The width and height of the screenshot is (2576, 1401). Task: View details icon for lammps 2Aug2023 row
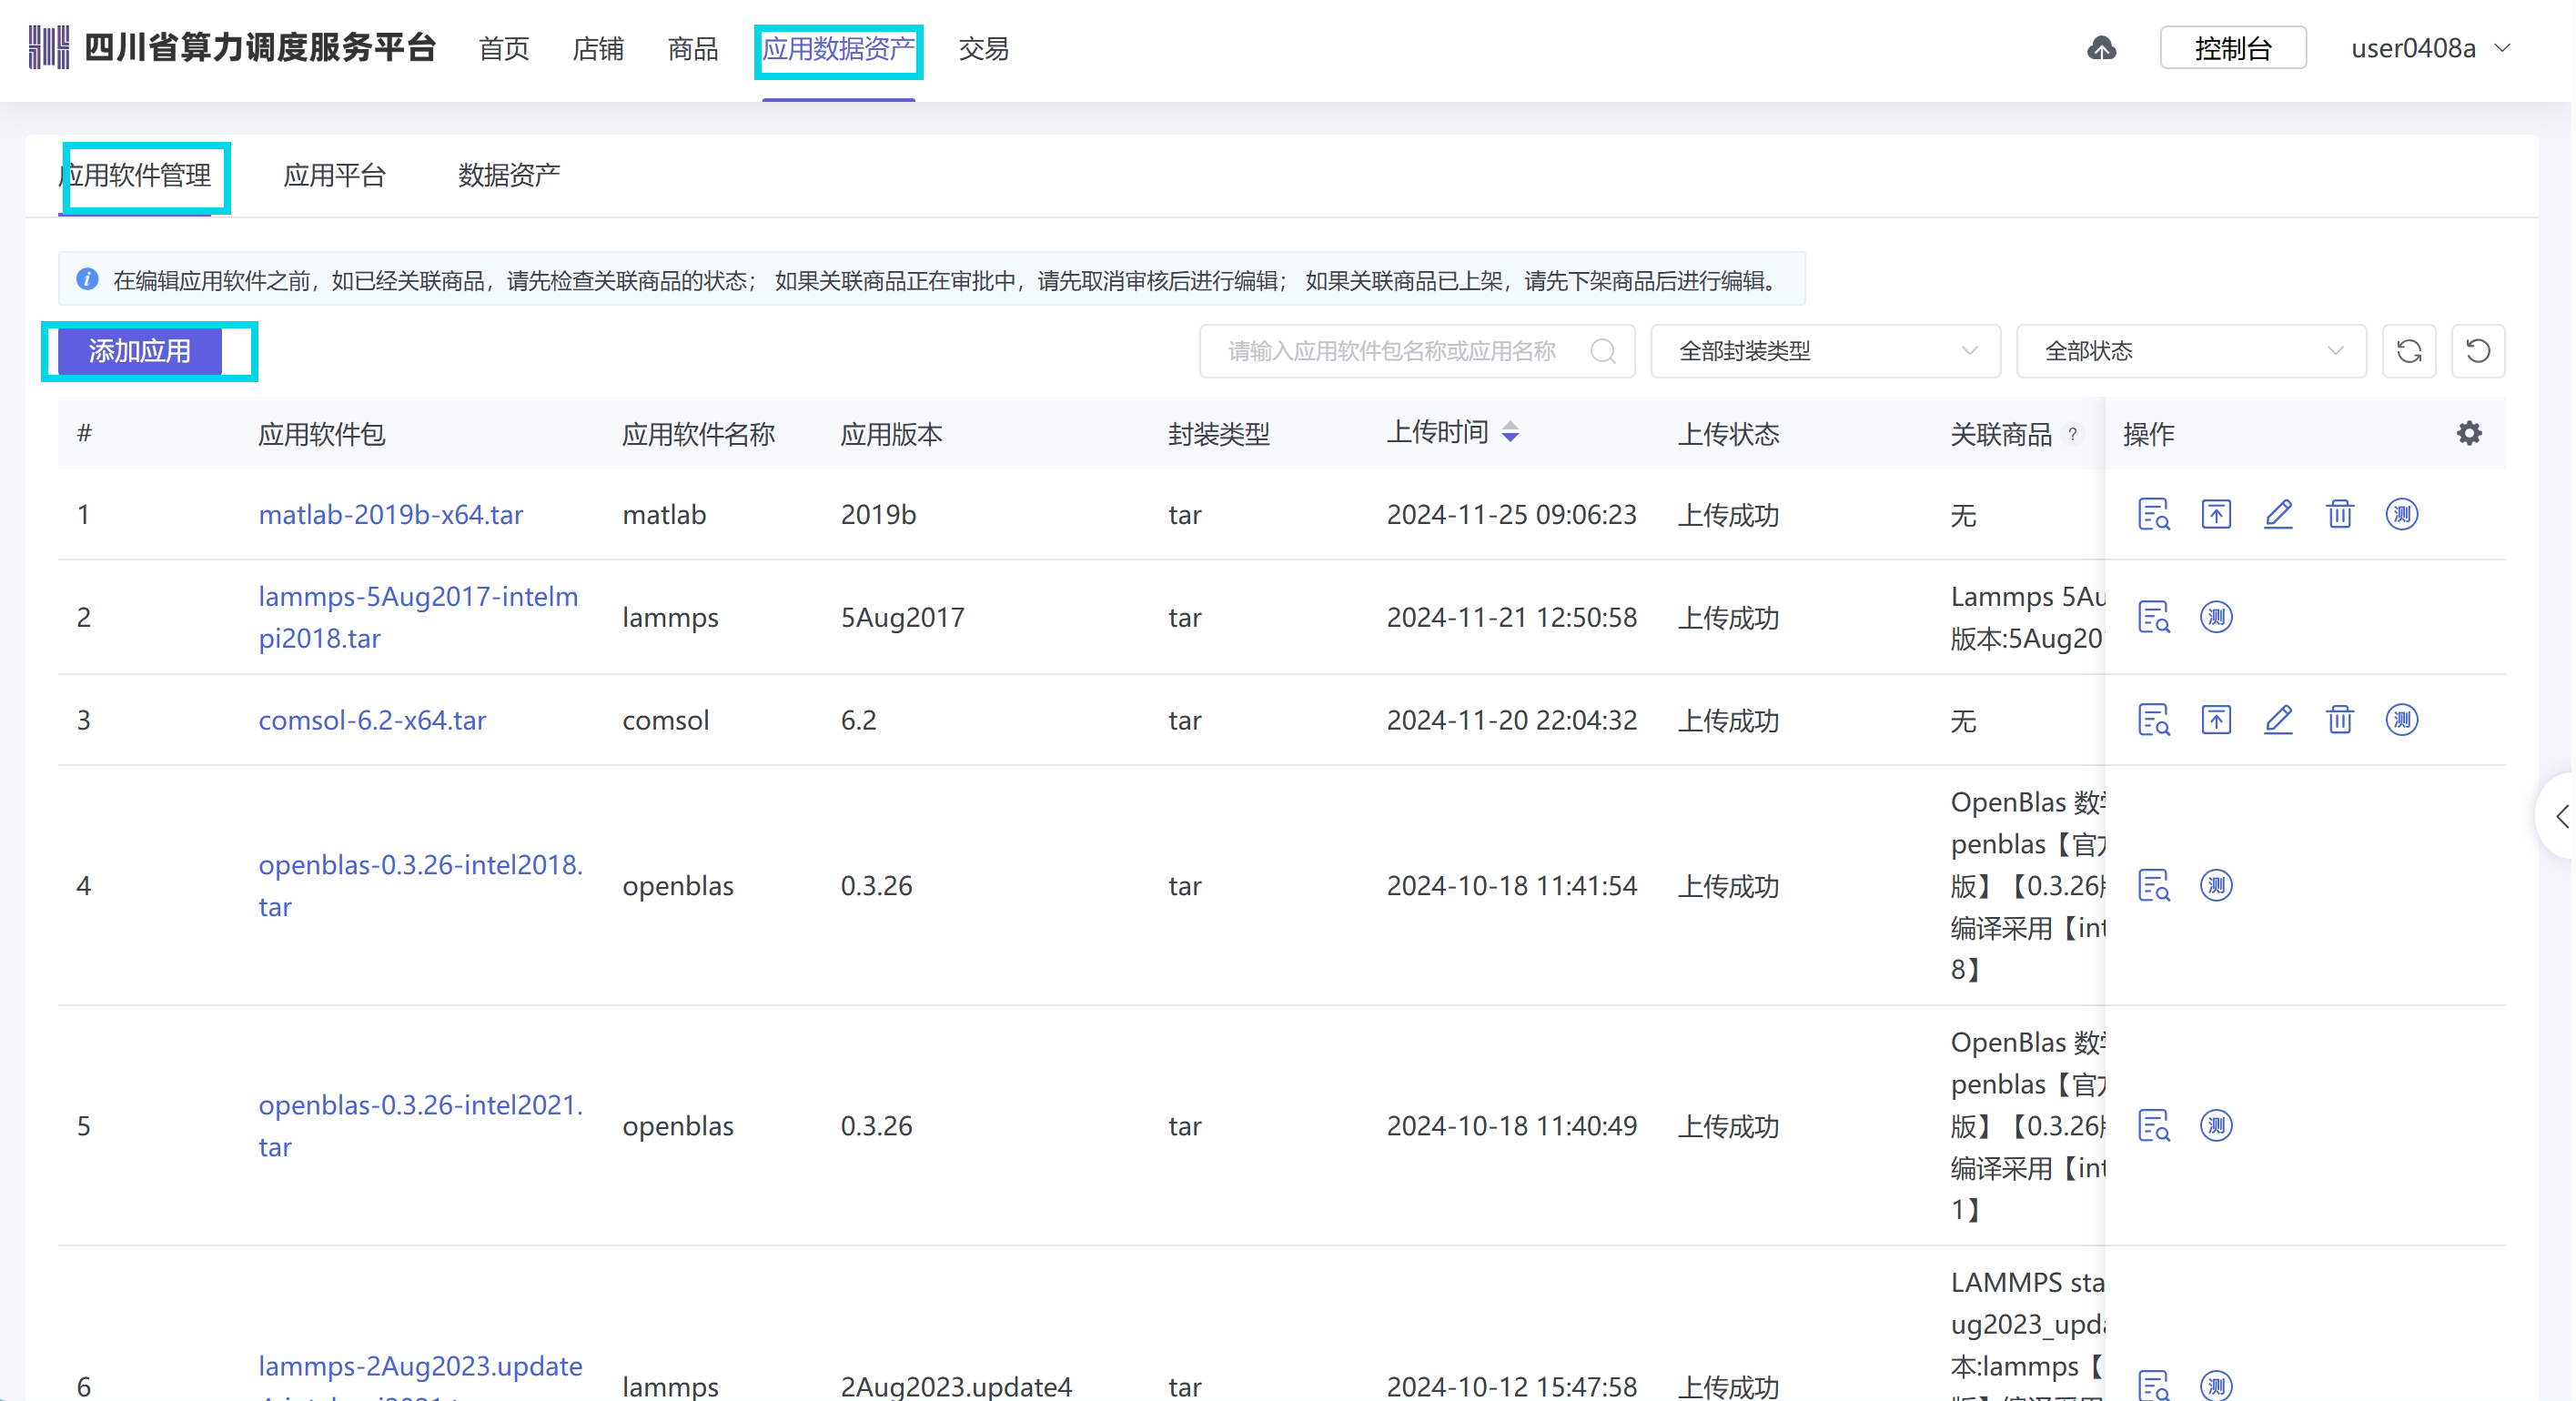(x=2153, y=1385)
